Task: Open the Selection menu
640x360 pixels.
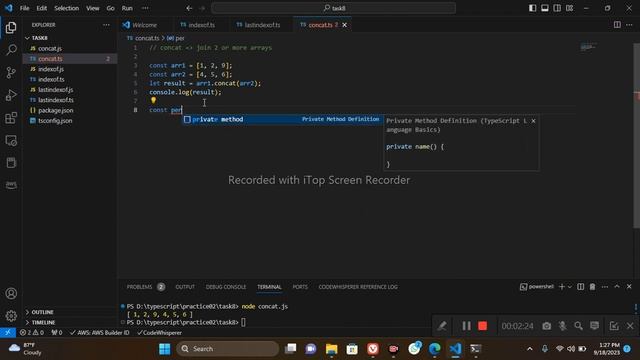Action: click(x=67, y=8)
